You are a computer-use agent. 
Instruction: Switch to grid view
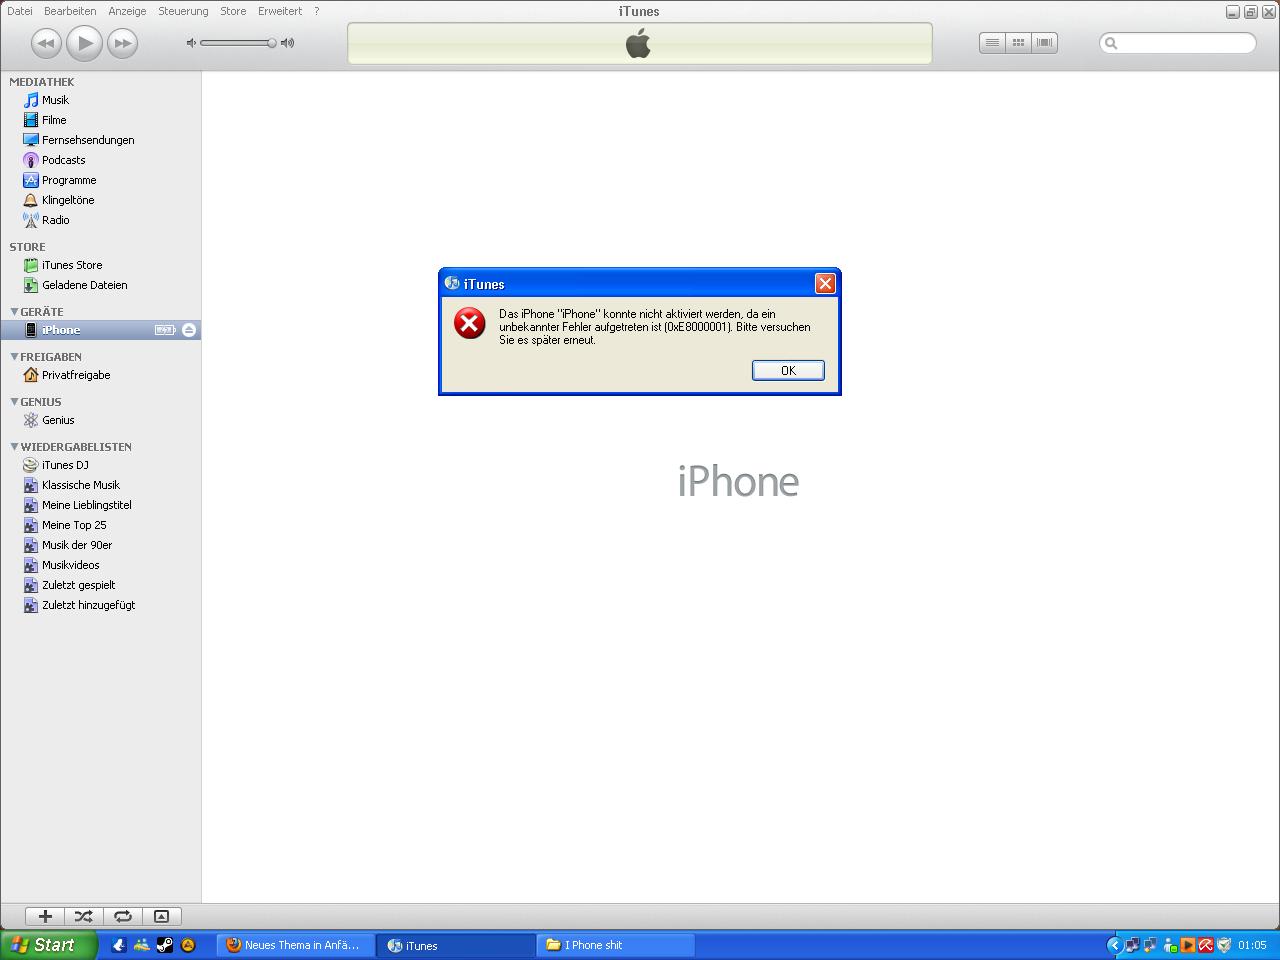pos(1018,43)
